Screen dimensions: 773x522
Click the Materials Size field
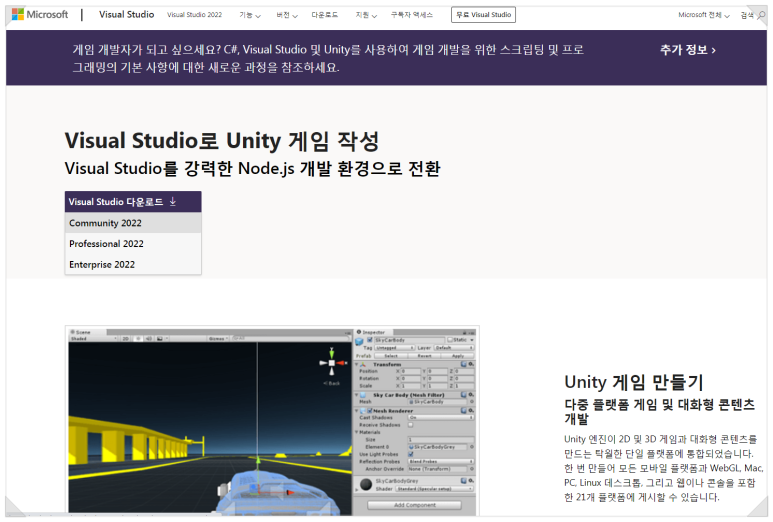pos(441,440)
